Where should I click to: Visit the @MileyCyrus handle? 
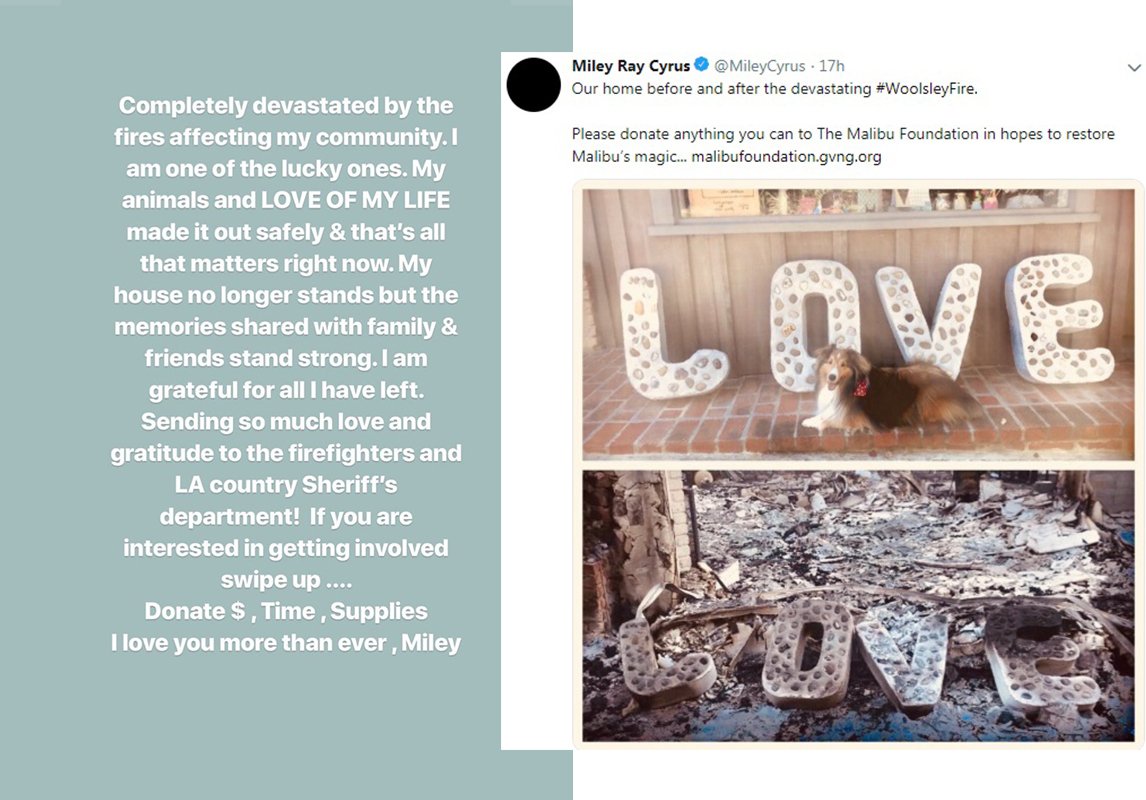click(759, 66)
